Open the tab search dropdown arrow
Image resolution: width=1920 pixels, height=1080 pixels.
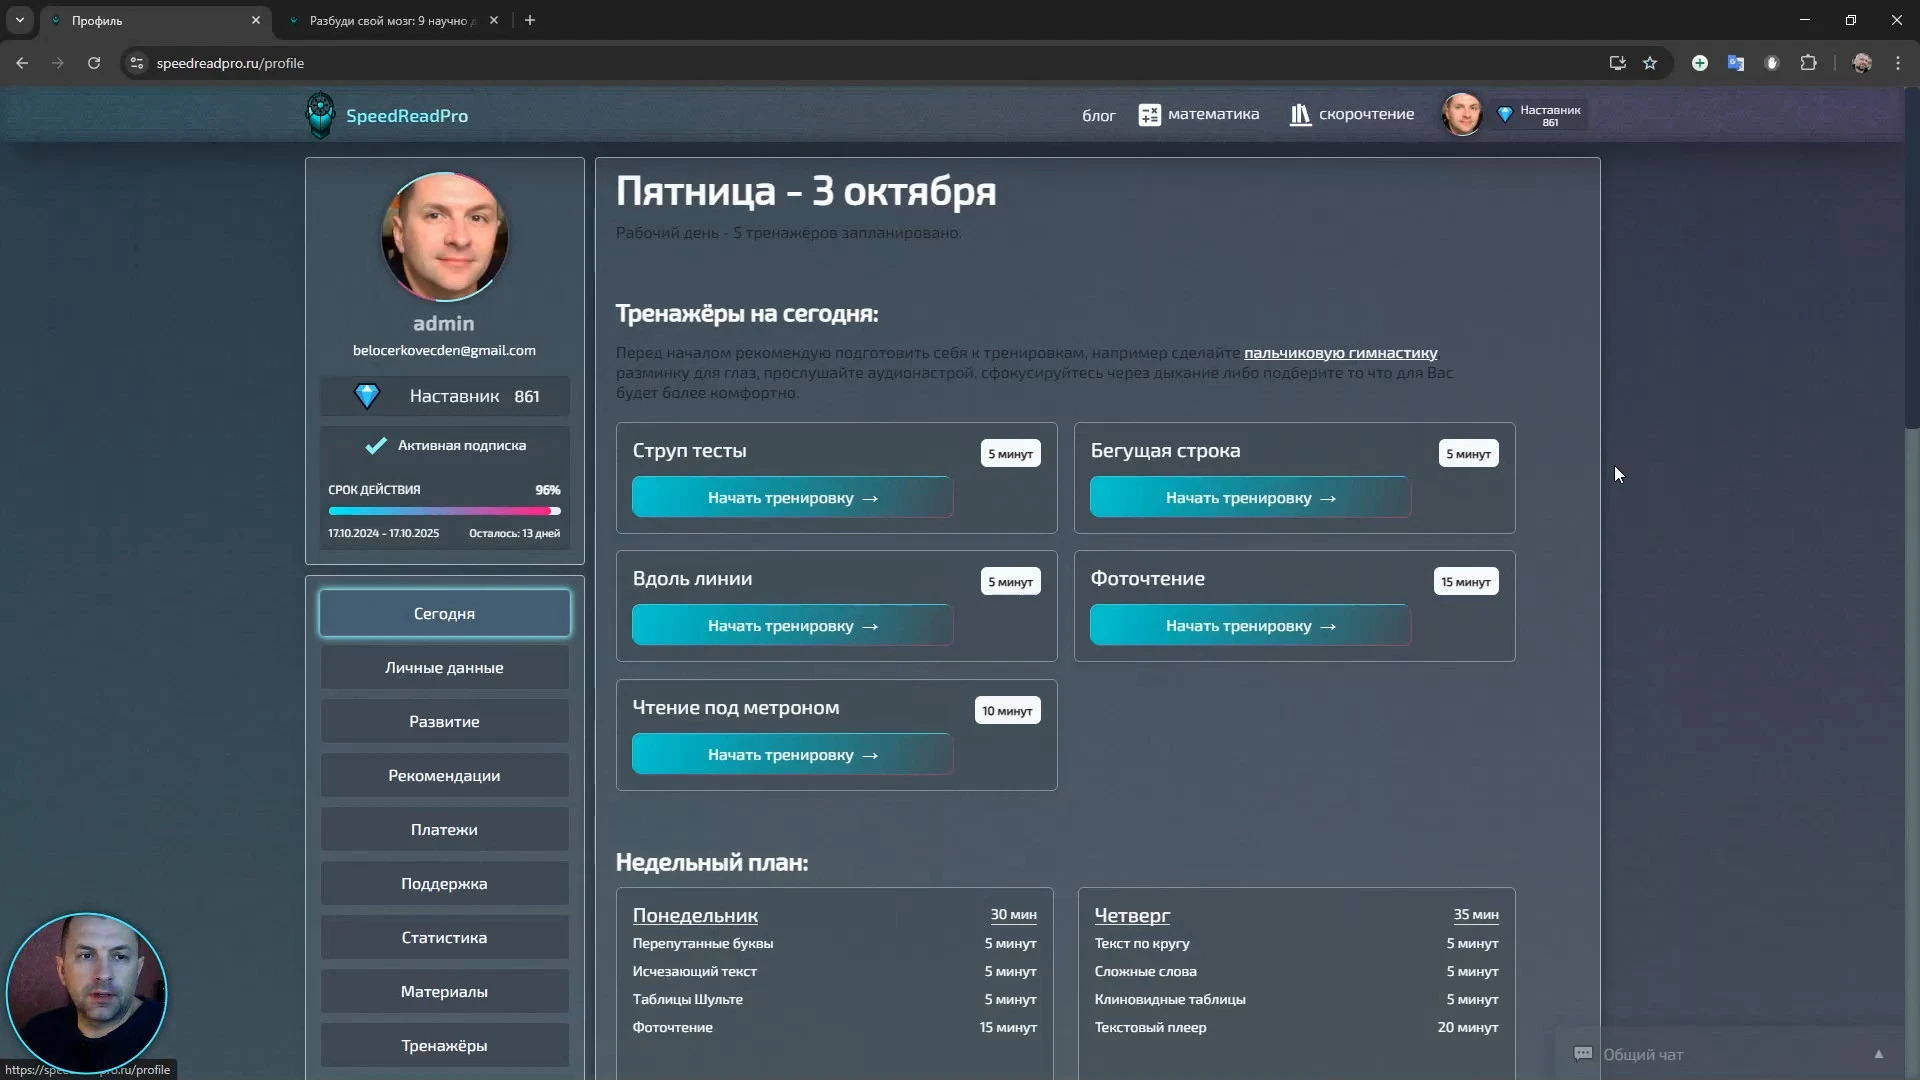(x=19, y=20)
